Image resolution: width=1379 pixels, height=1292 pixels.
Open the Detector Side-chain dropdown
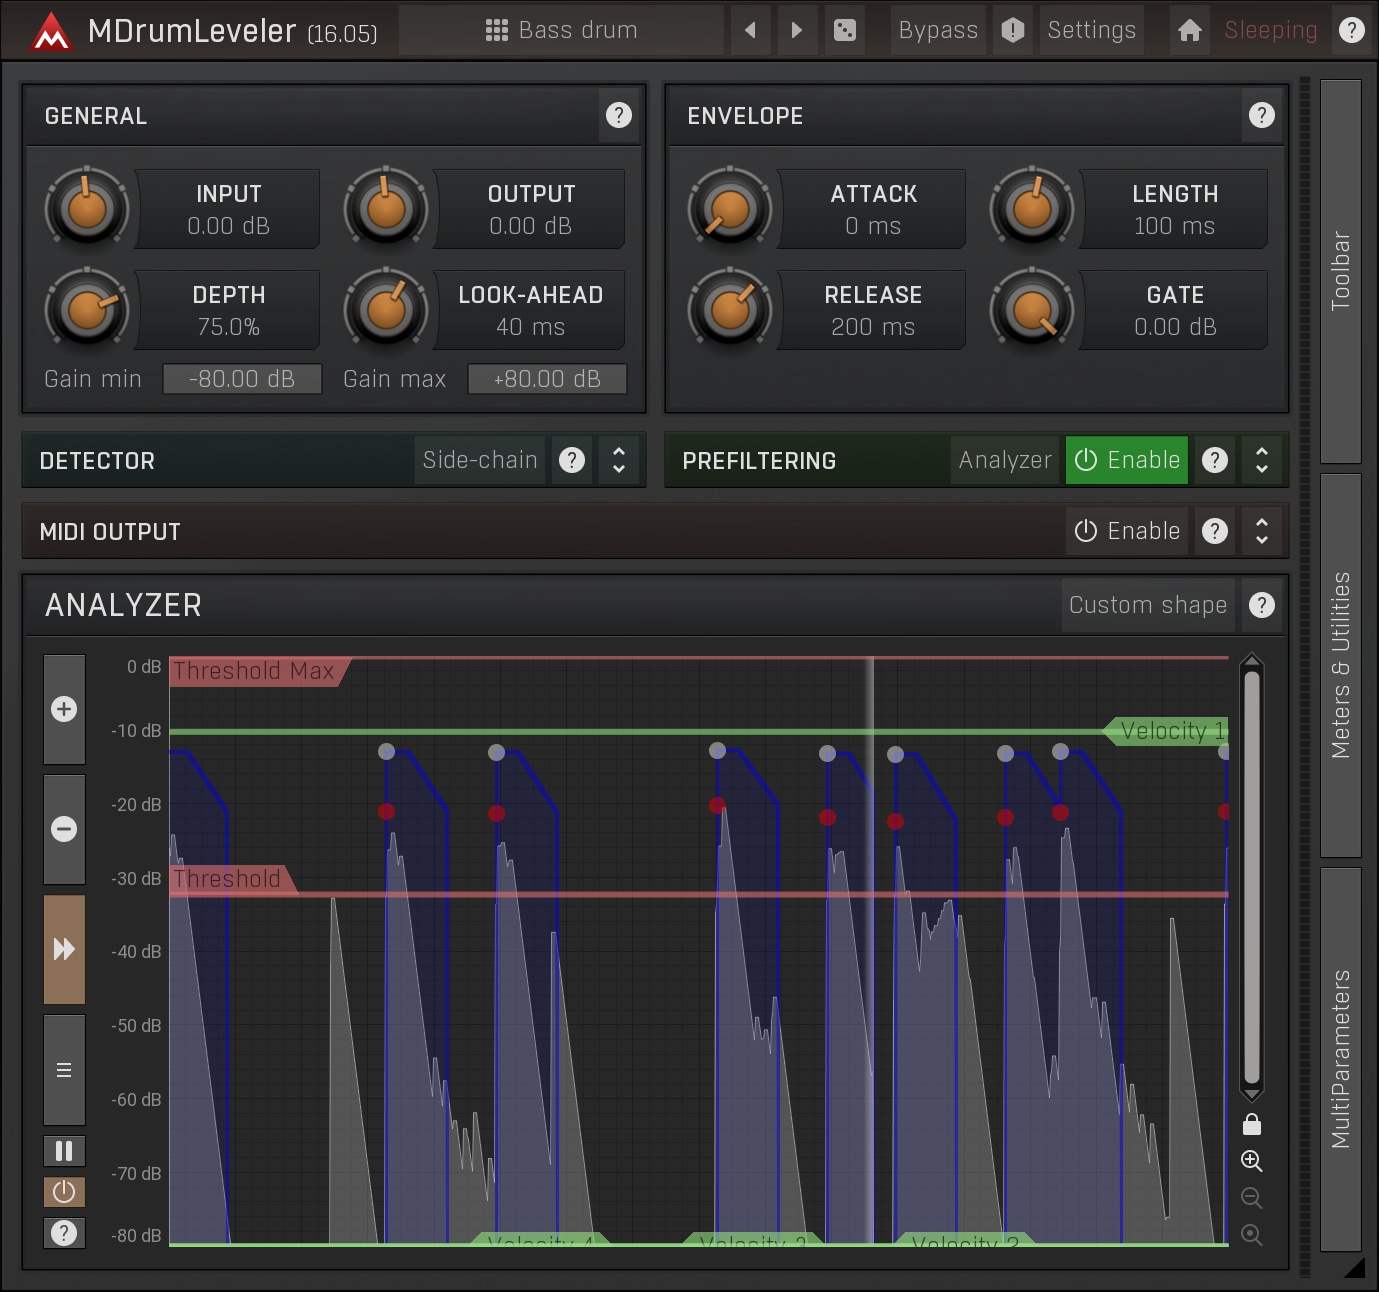click(479, 460)
